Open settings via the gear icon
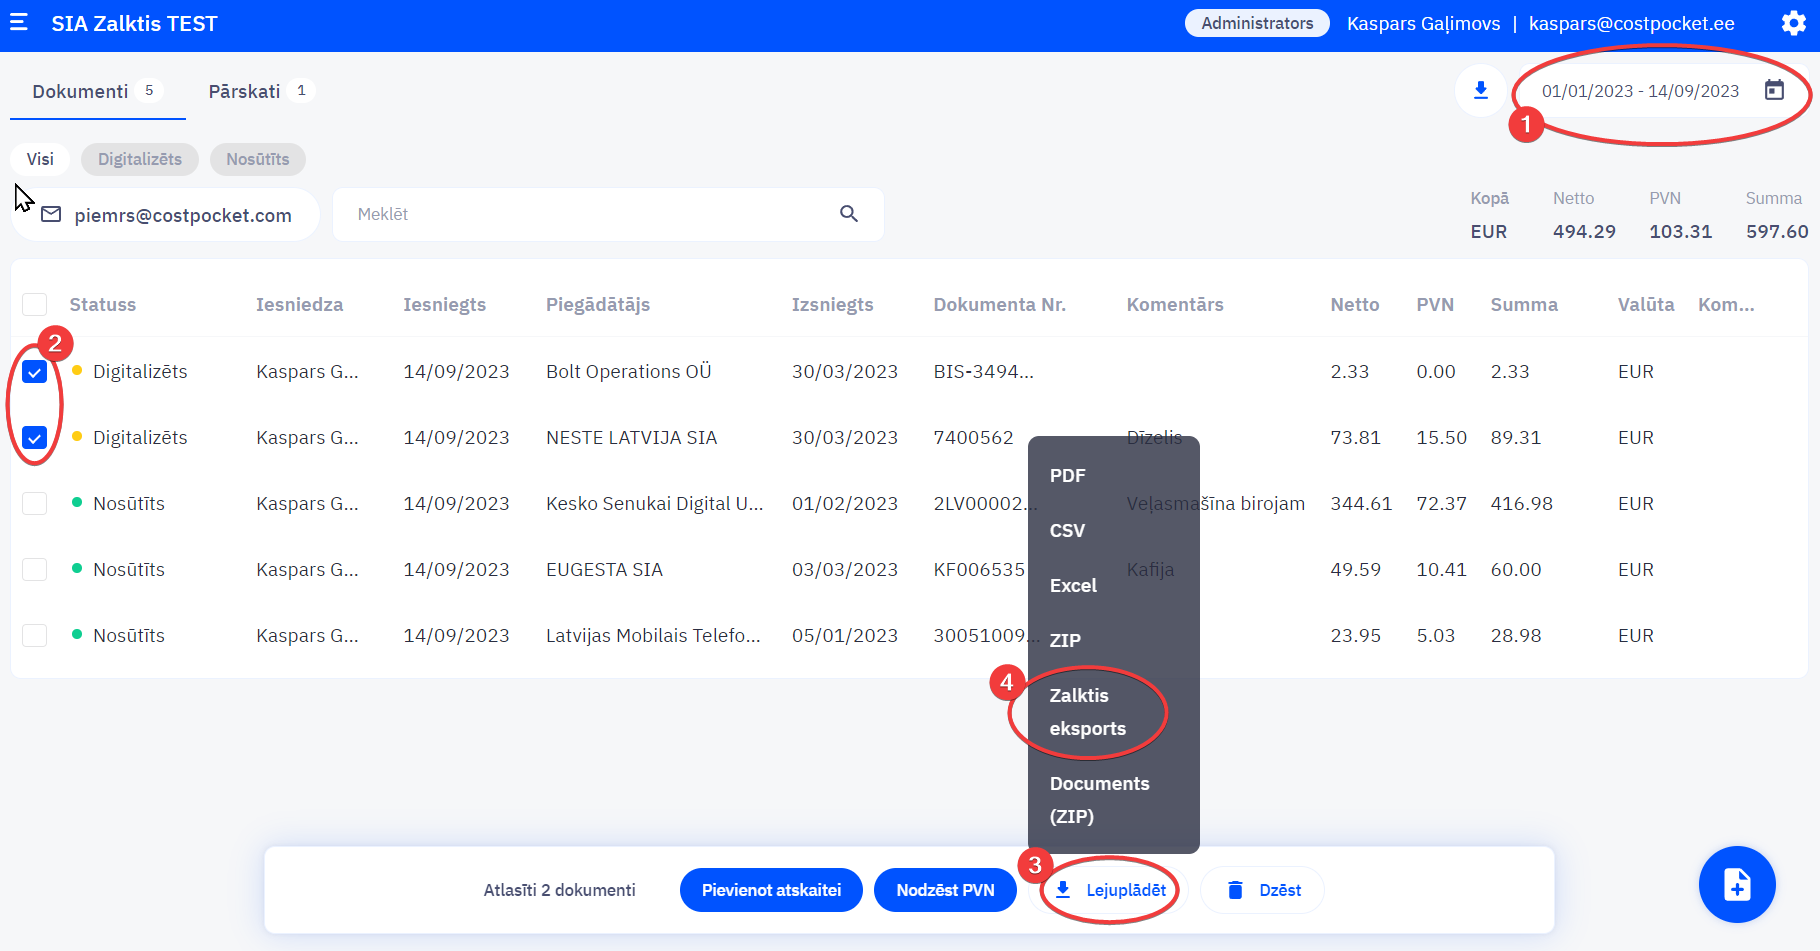This screenshot has width=1820, height=951. point(1794,23)
